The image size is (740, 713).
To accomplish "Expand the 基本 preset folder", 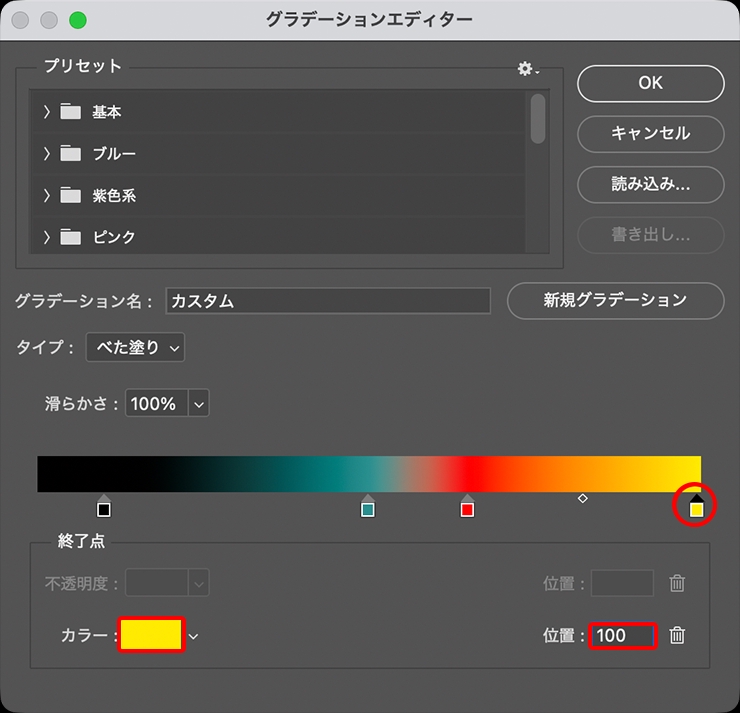I will [46, 112].
